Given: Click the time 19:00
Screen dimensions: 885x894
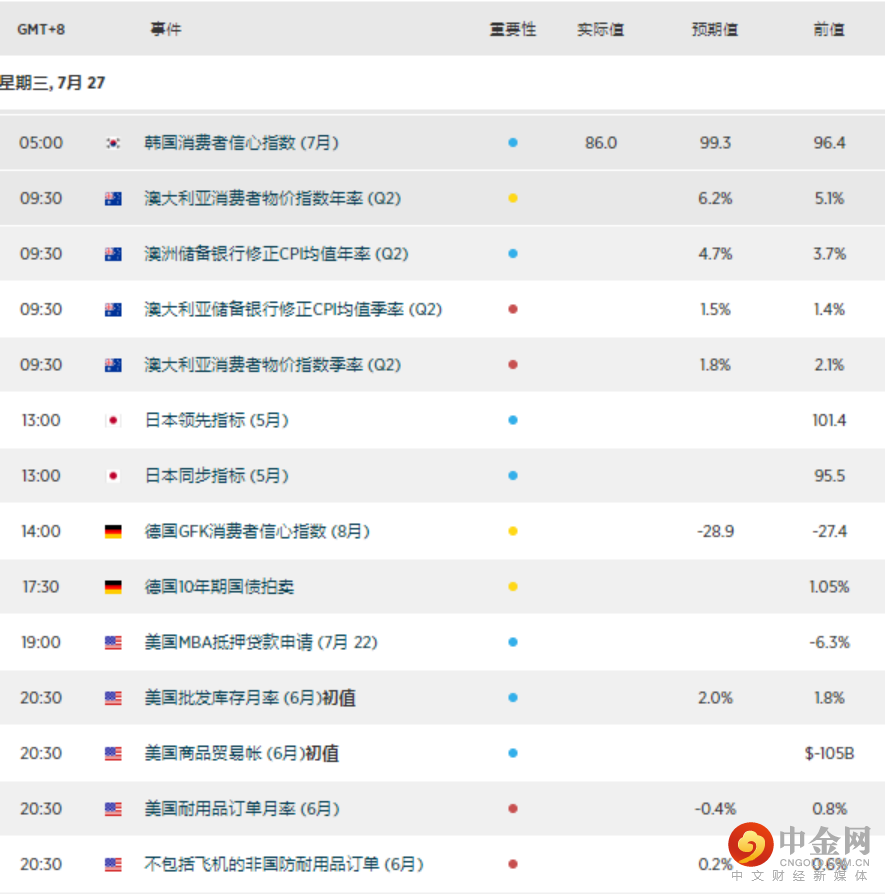Looking at the screenshot, I should (x=41, y=642).
